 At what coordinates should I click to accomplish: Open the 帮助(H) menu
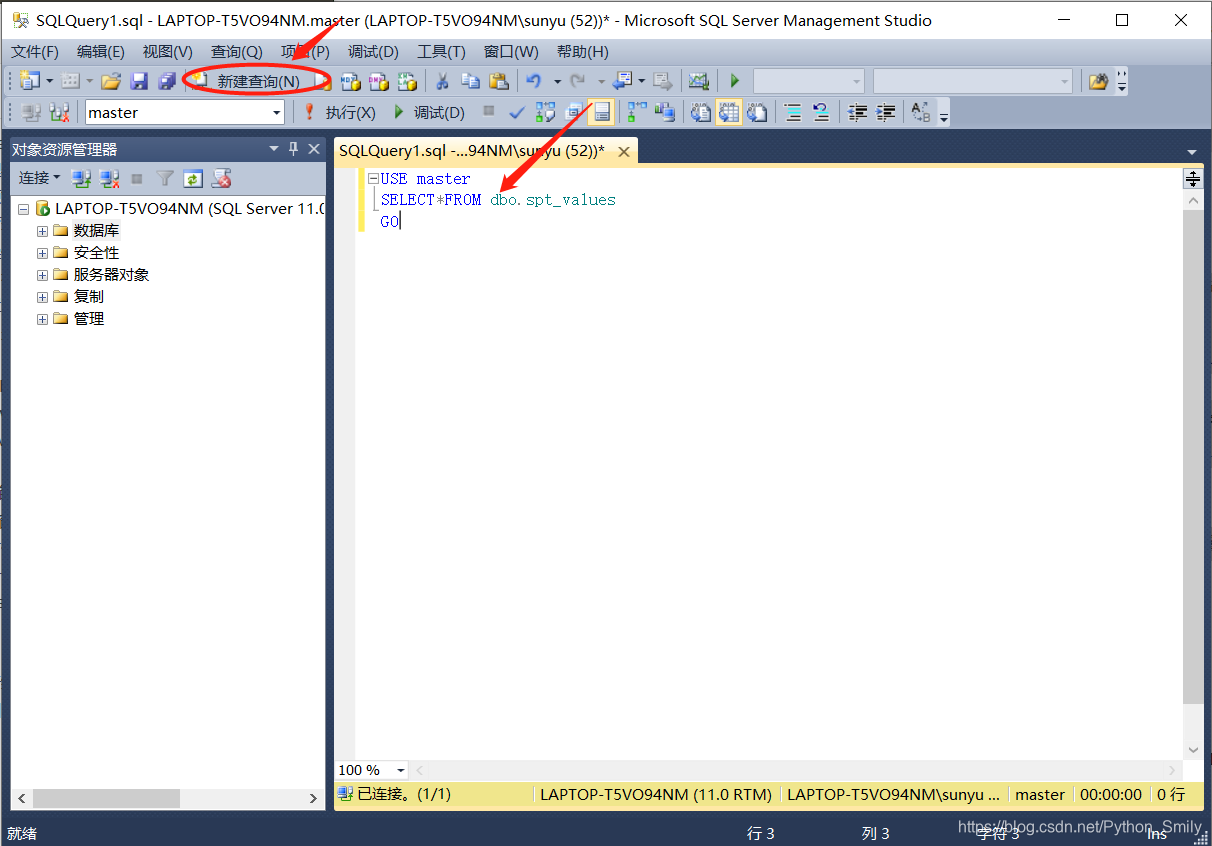pos(583,52)
